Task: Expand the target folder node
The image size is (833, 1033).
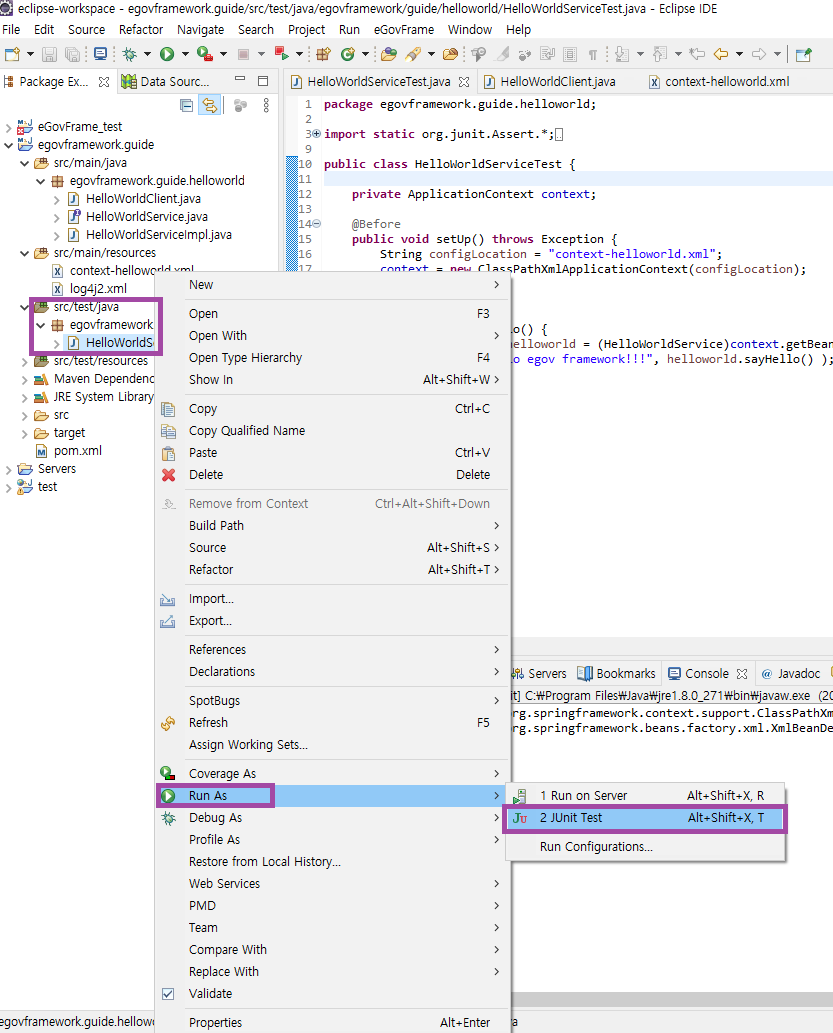Action: click(x=24, y=433)
